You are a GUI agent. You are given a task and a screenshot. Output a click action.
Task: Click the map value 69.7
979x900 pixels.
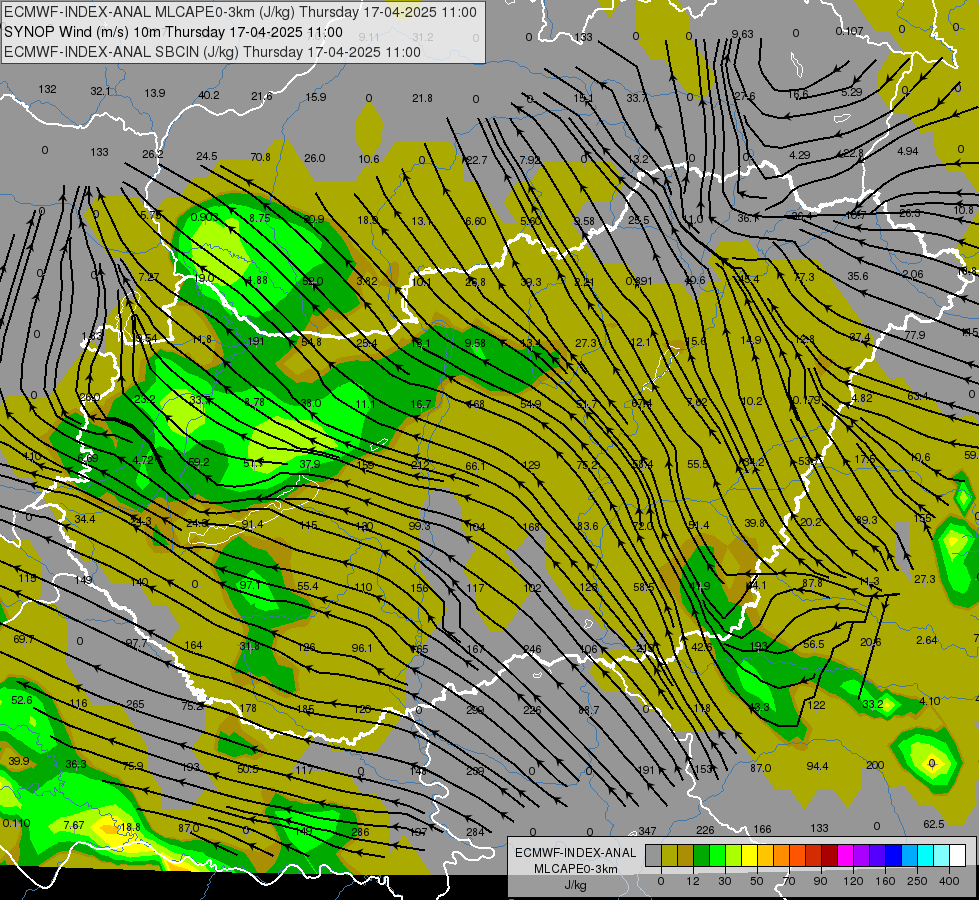click(x=24, y=639)
